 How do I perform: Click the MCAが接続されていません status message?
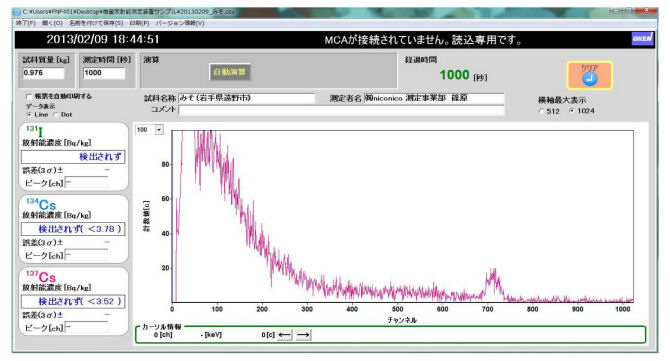click(x=423, y=40)
